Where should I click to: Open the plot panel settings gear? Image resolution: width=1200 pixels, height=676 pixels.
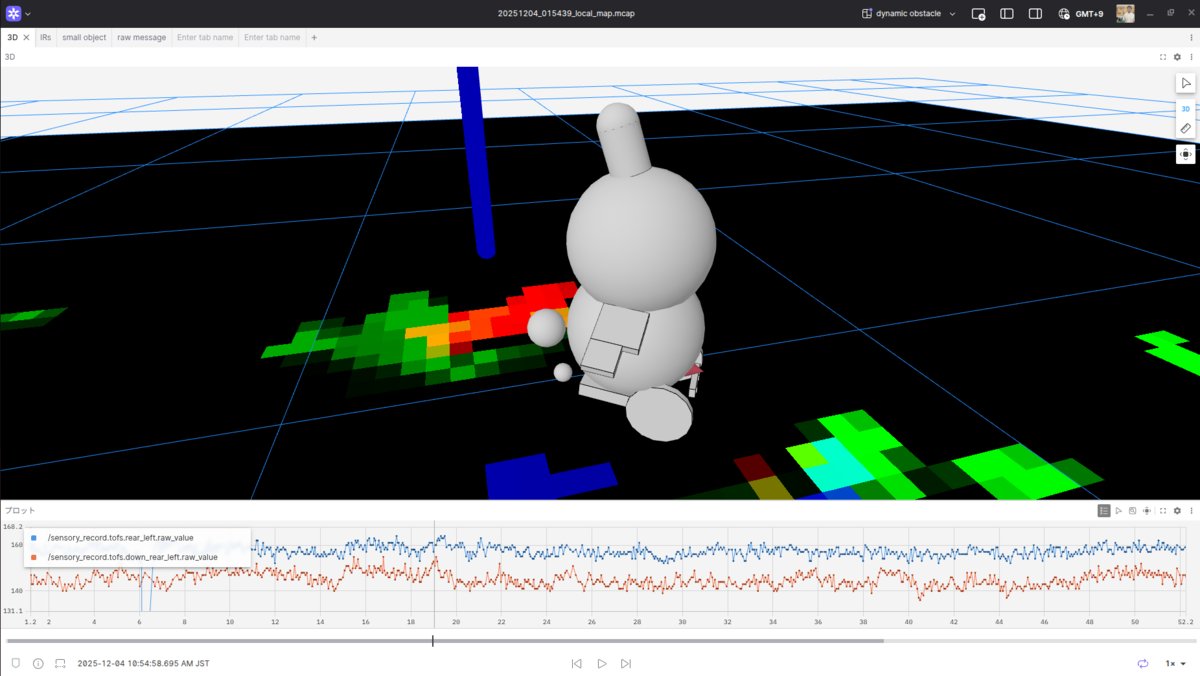(1177, 510)
